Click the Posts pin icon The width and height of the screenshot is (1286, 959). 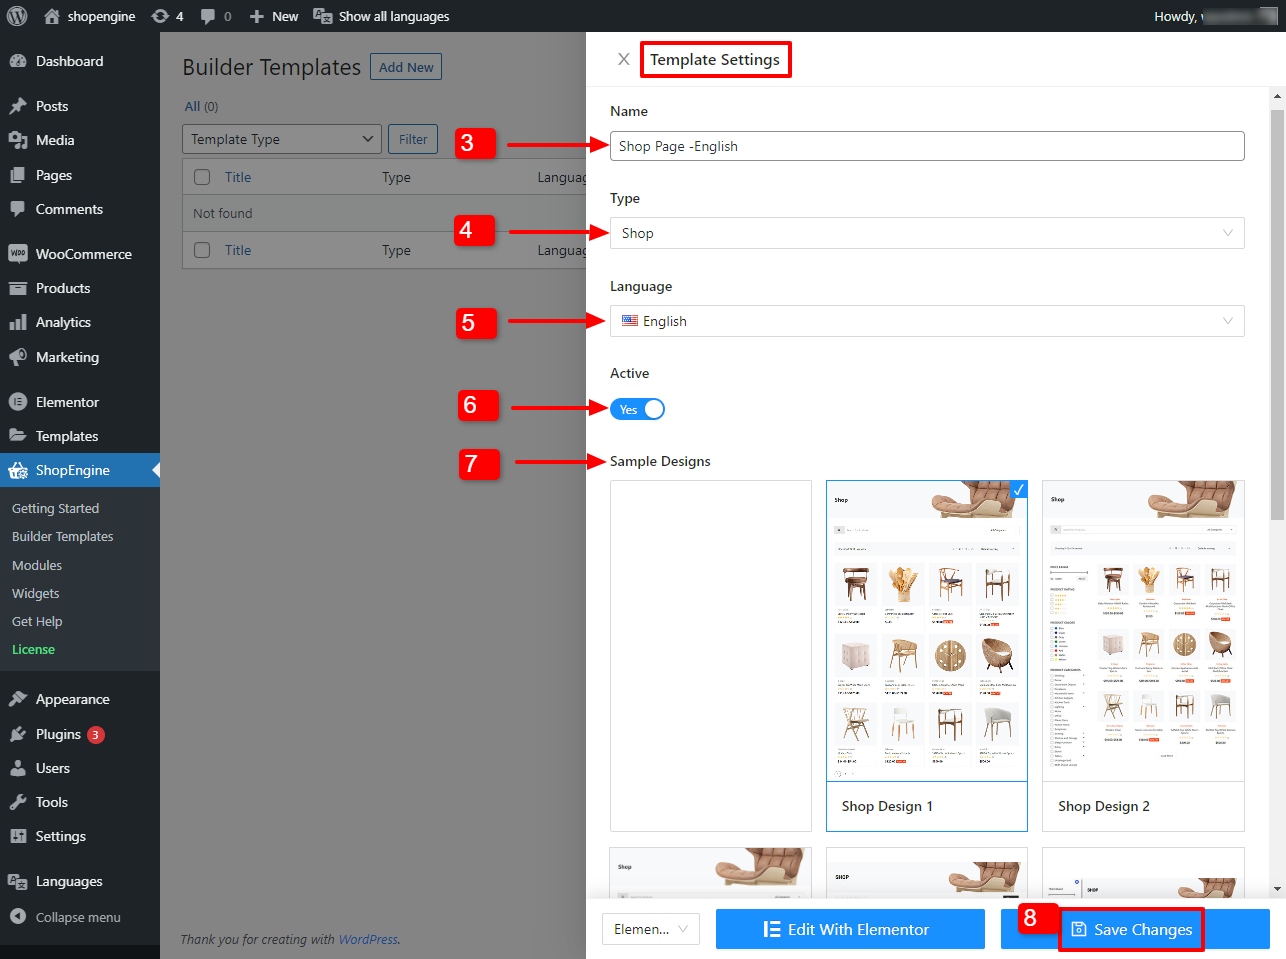coord(18,106)
